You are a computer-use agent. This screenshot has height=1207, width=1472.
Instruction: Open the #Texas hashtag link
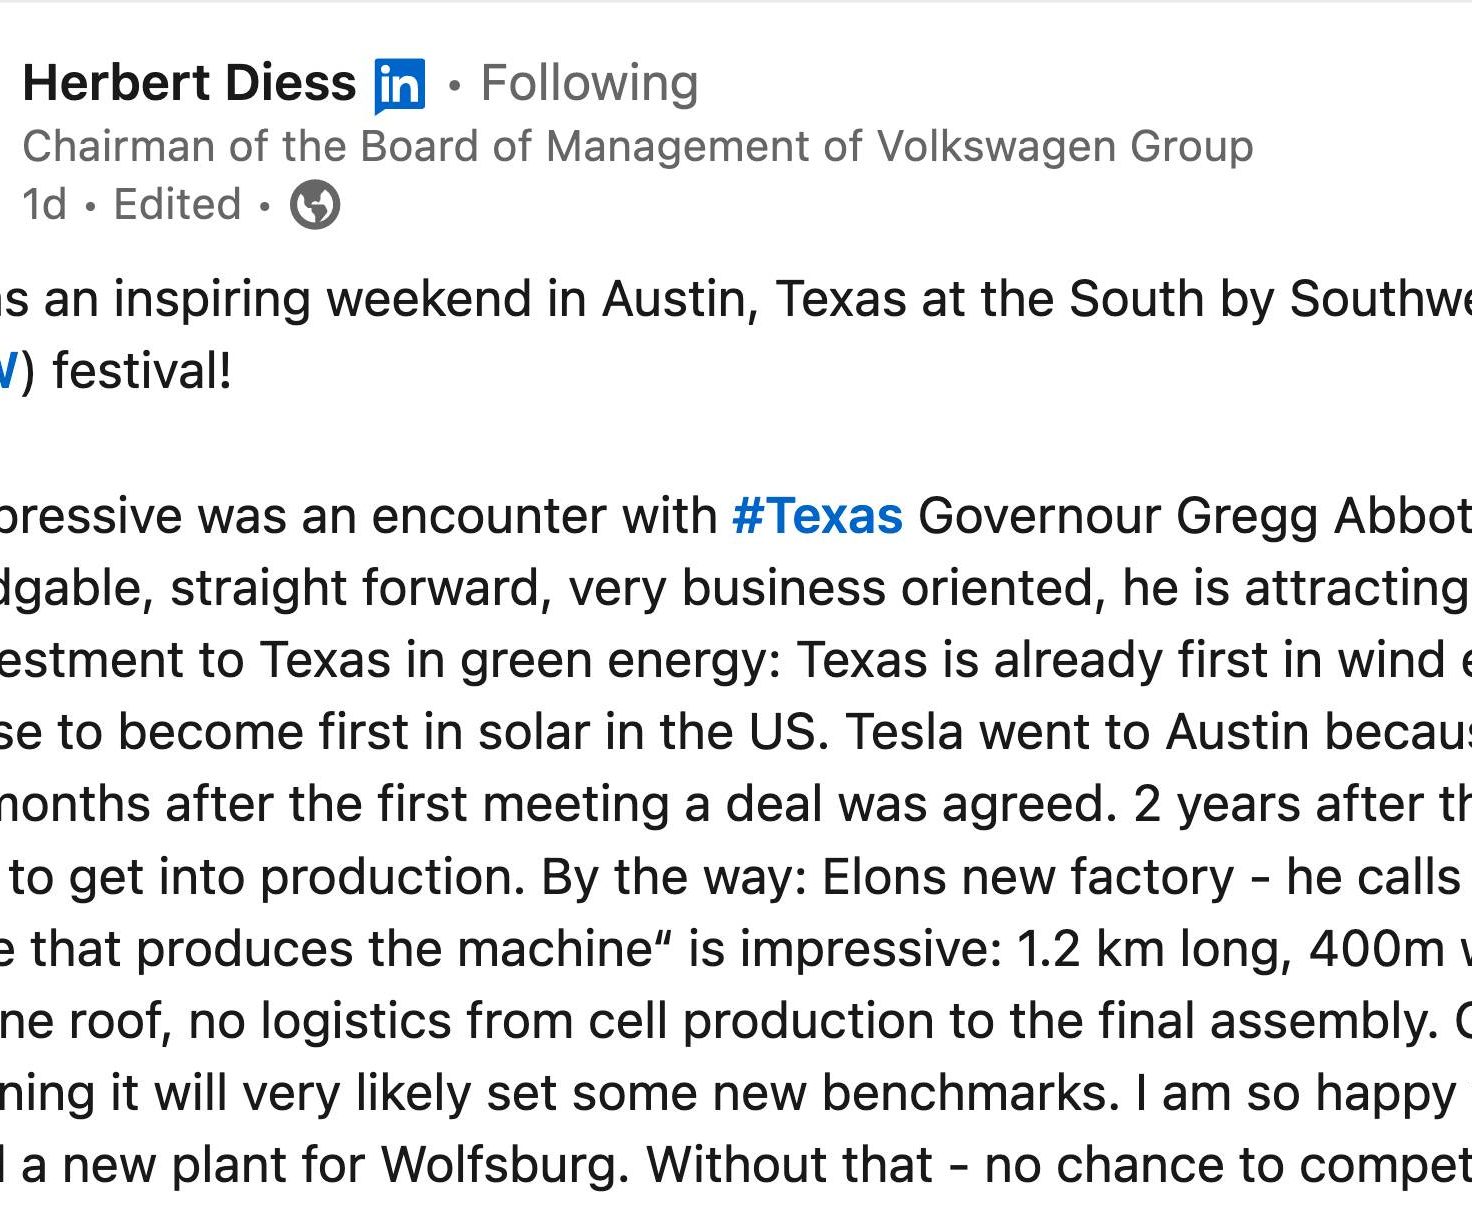point(817,516)
